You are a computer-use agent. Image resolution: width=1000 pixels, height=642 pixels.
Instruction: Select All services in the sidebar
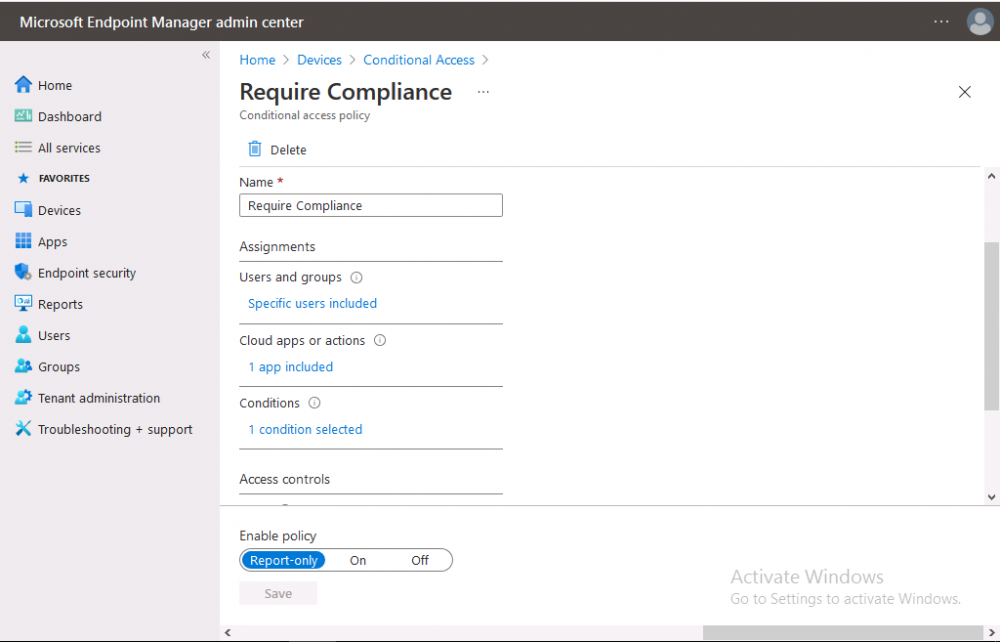[x=69, y=148]
